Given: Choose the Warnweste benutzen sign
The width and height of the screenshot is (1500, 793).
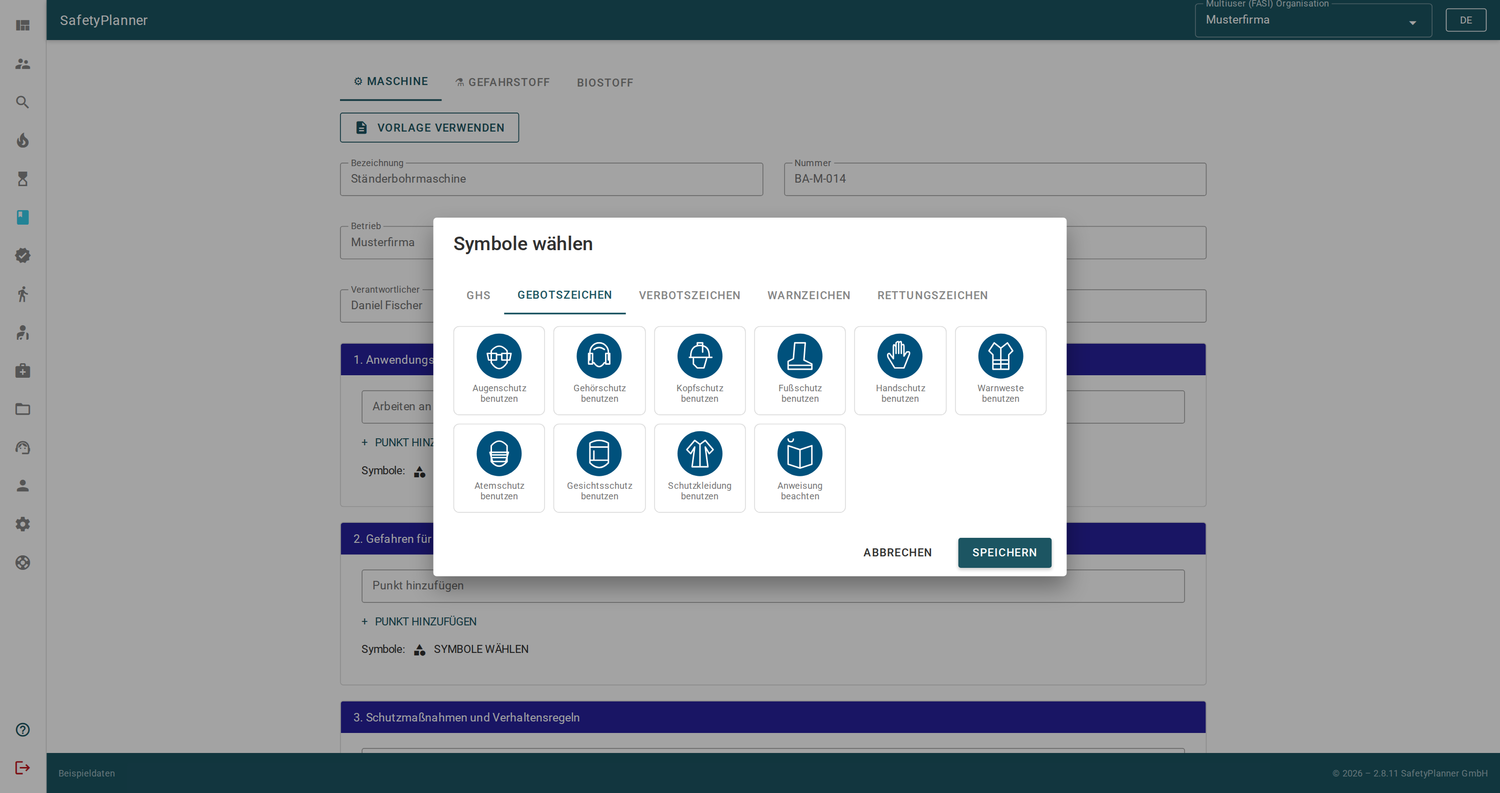Looking at the screenshot, I should pyautogui.click(x=1001, y=370).
